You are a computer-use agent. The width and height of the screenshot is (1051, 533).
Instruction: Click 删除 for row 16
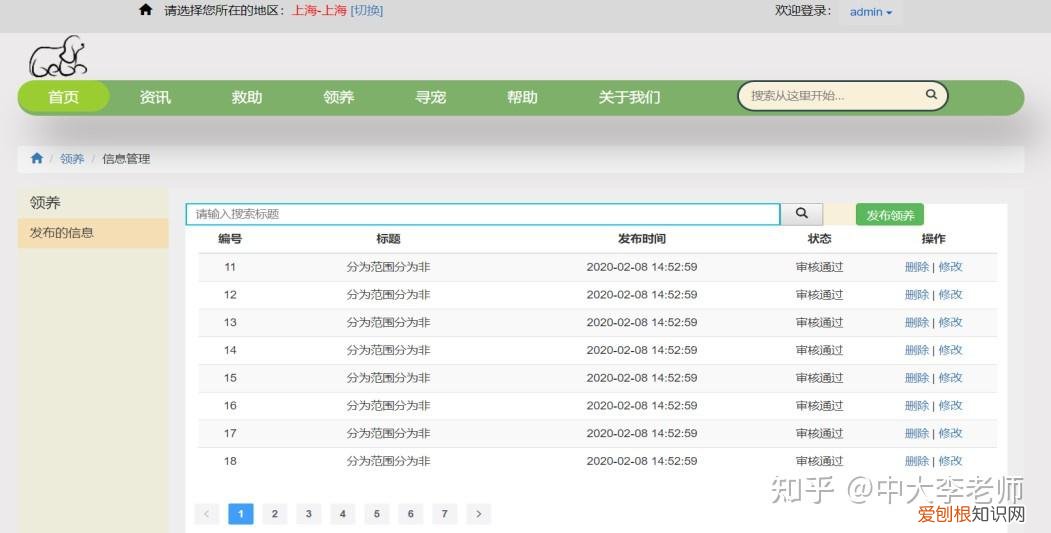[x=917, y=406]
